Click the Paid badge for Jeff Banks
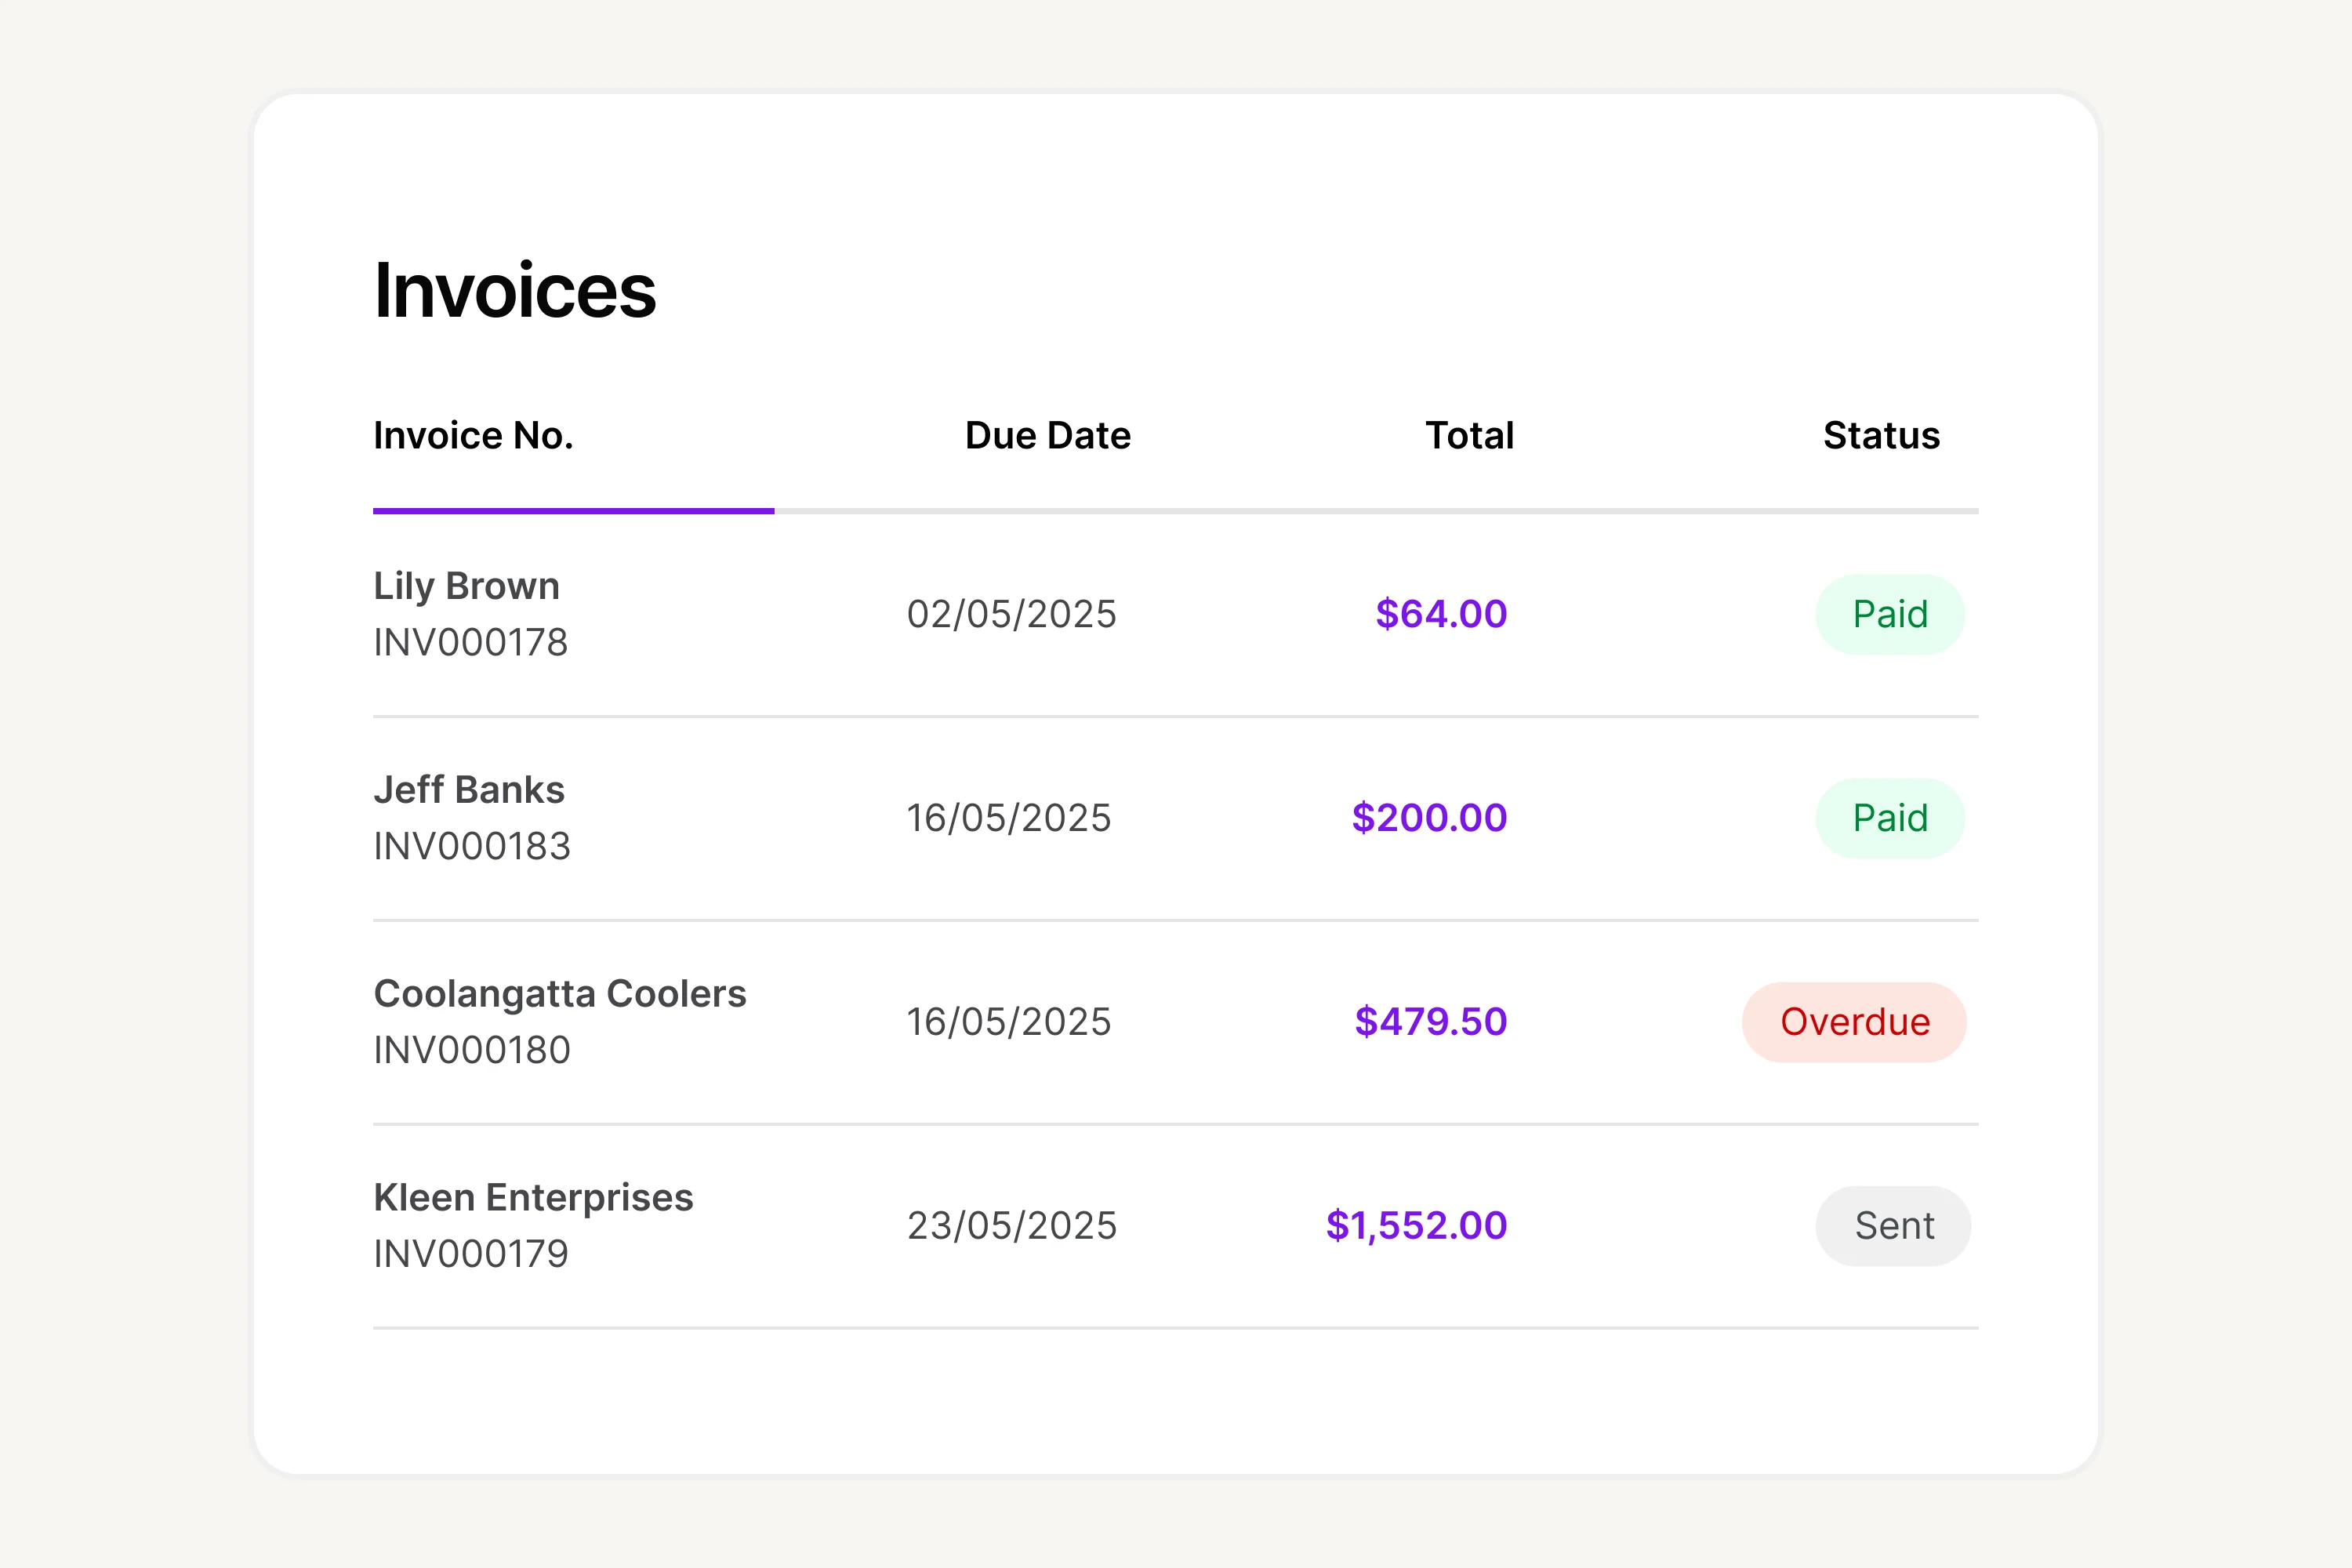 click(x=1889, y=818)
